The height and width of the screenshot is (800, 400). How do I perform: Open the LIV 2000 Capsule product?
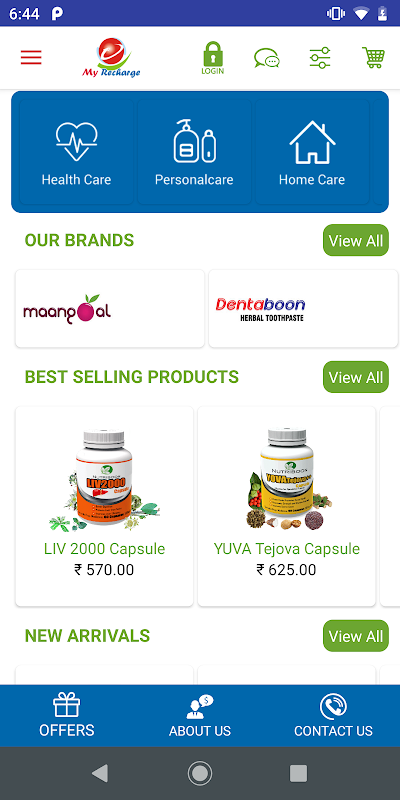click(105, 506)
